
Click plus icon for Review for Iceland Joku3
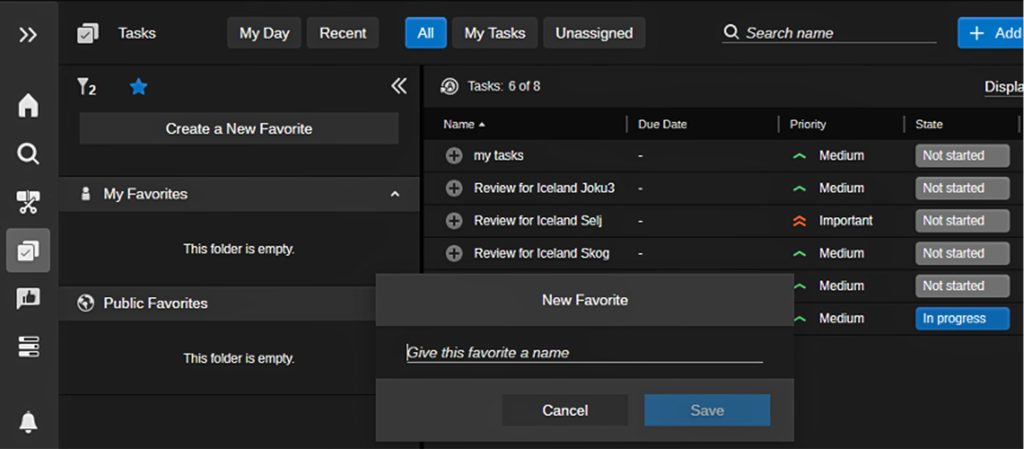pyautogui.click(x=454, y=189)
